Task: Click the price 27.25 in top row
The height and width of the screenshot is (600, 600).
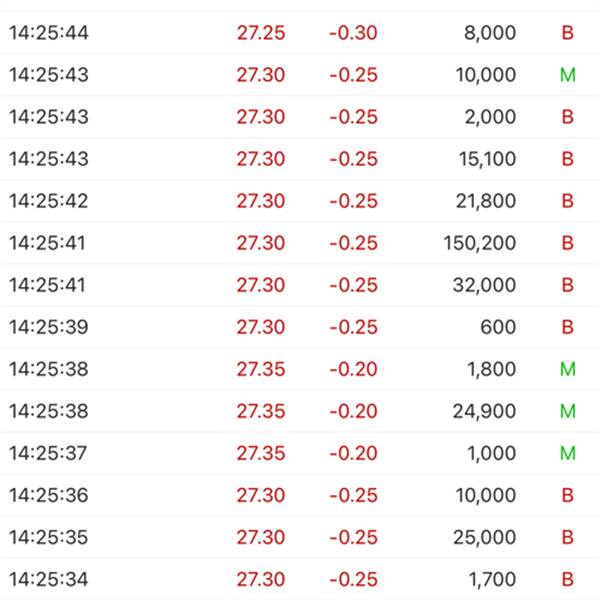Action: pyautogui.click(x=261, y=33)
